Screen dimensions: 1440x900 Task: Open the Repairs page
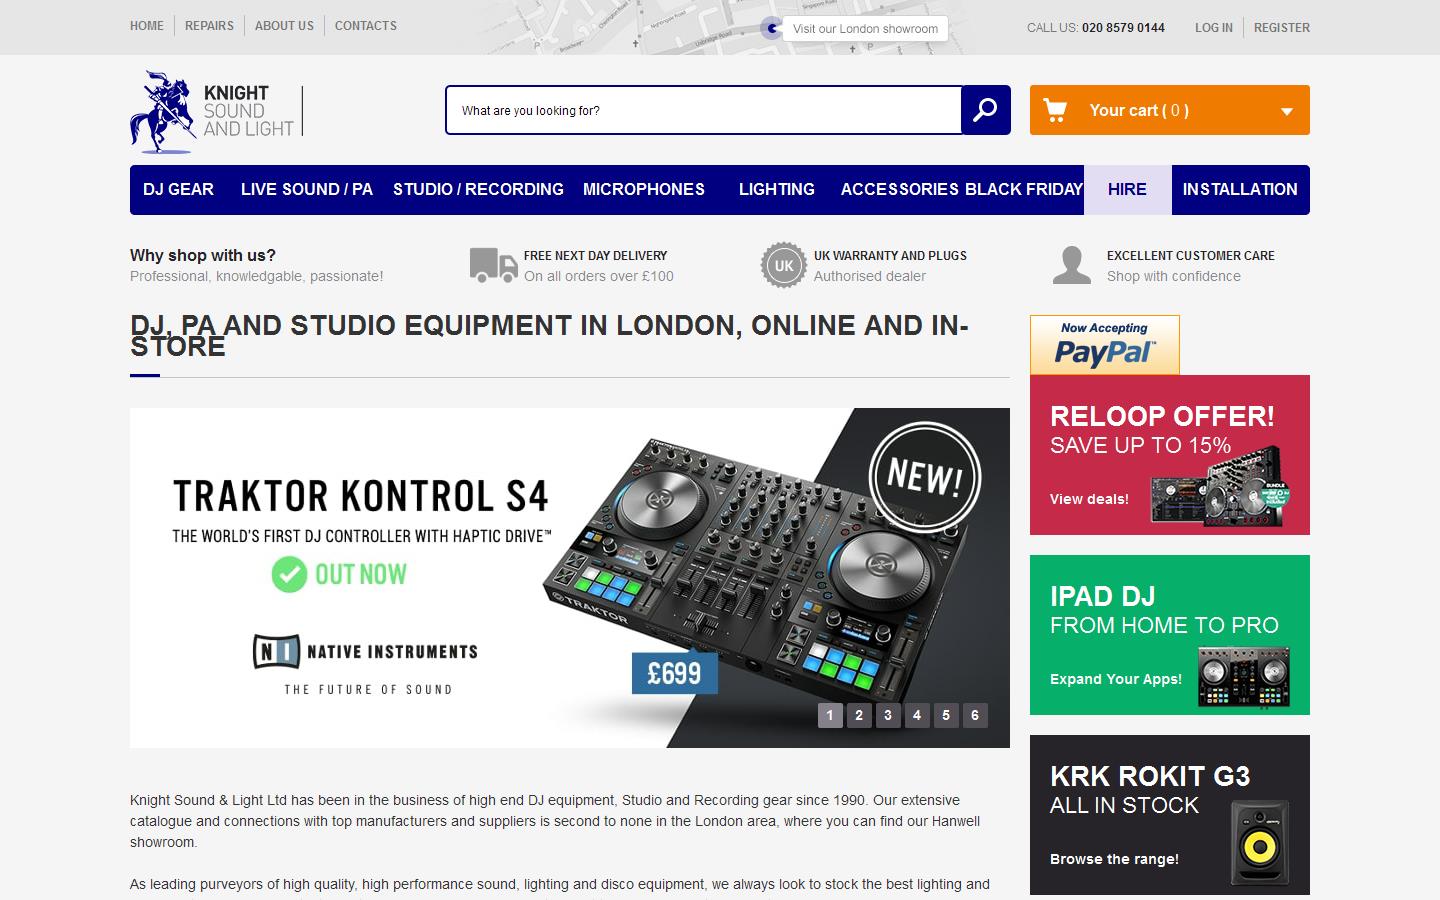coord(209,26)
